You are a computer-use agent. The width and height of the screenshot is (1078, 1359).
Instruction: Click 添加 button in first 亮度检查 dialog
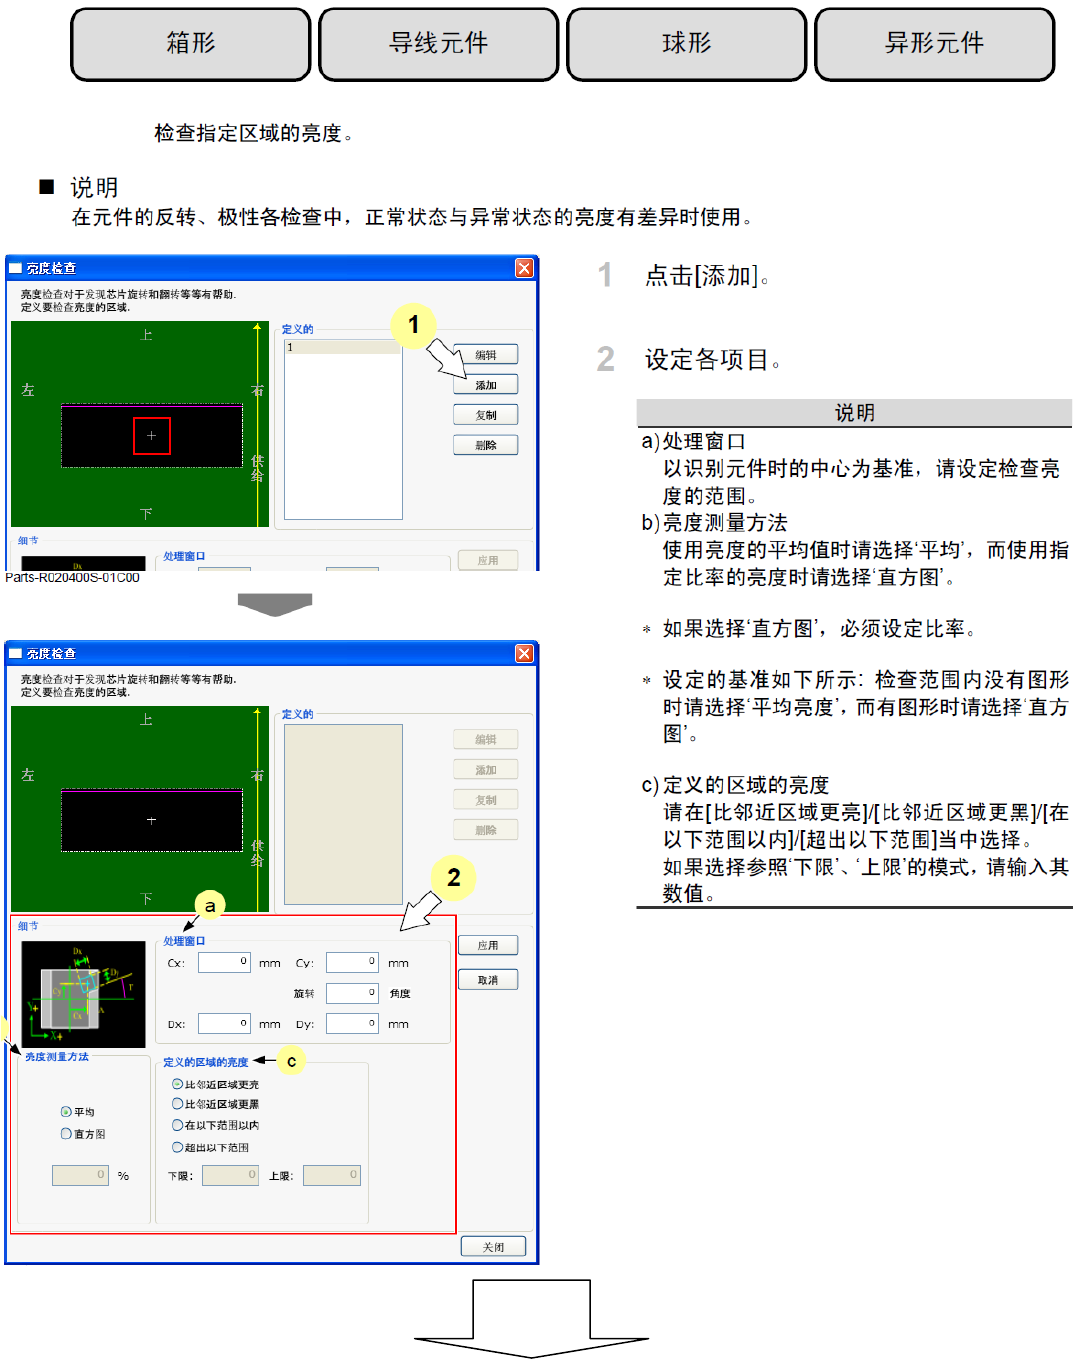486,385
